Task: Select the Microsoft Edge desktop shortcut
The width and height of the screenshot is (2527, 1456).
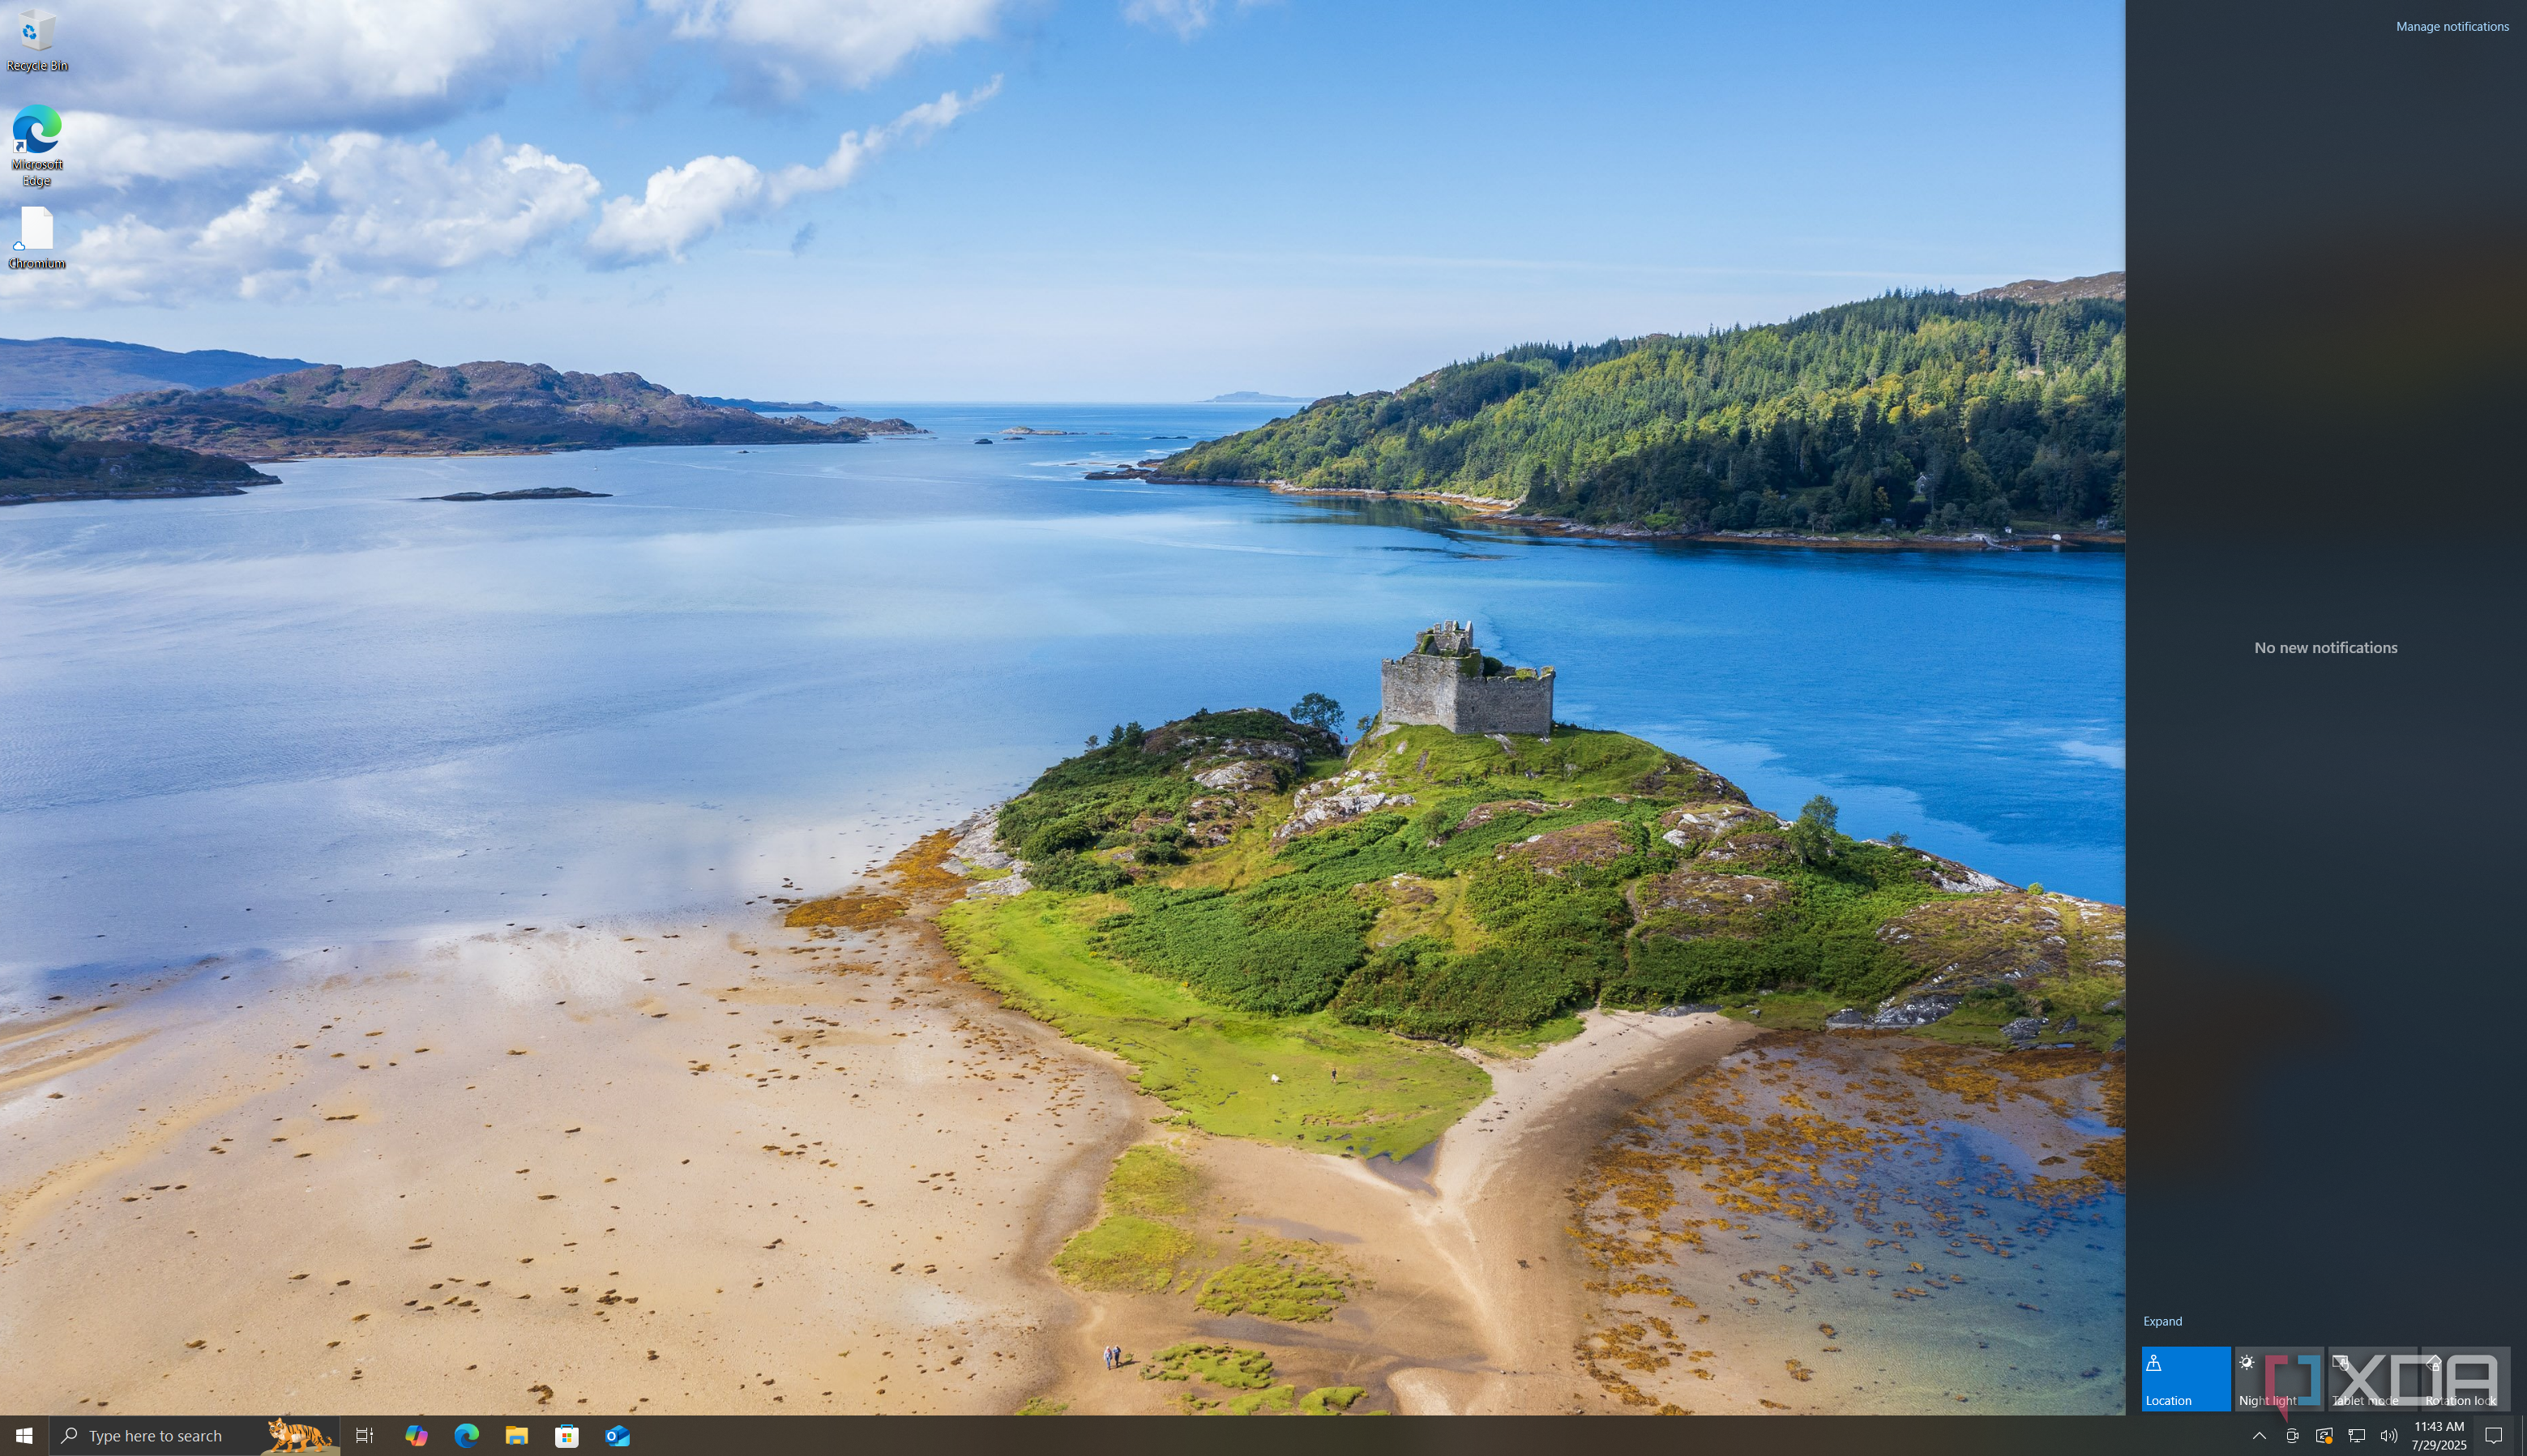Action: [37, 145]
